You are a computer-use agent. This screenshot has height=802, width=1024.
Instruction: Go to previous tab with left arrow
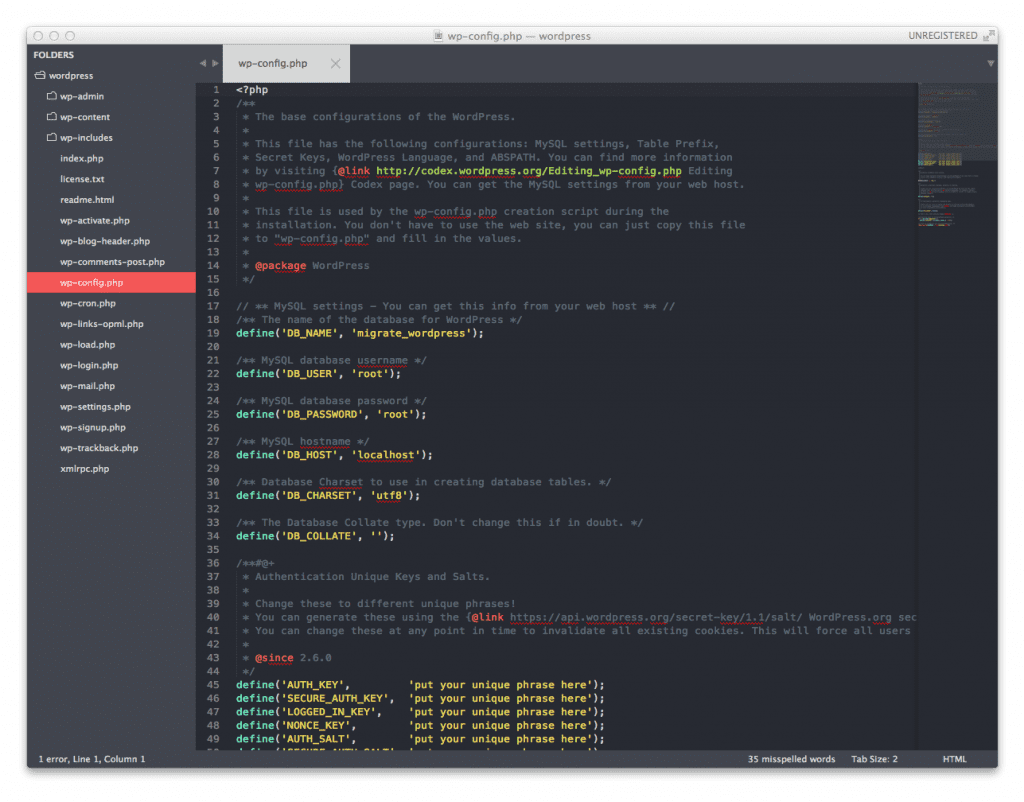point(202,63)
